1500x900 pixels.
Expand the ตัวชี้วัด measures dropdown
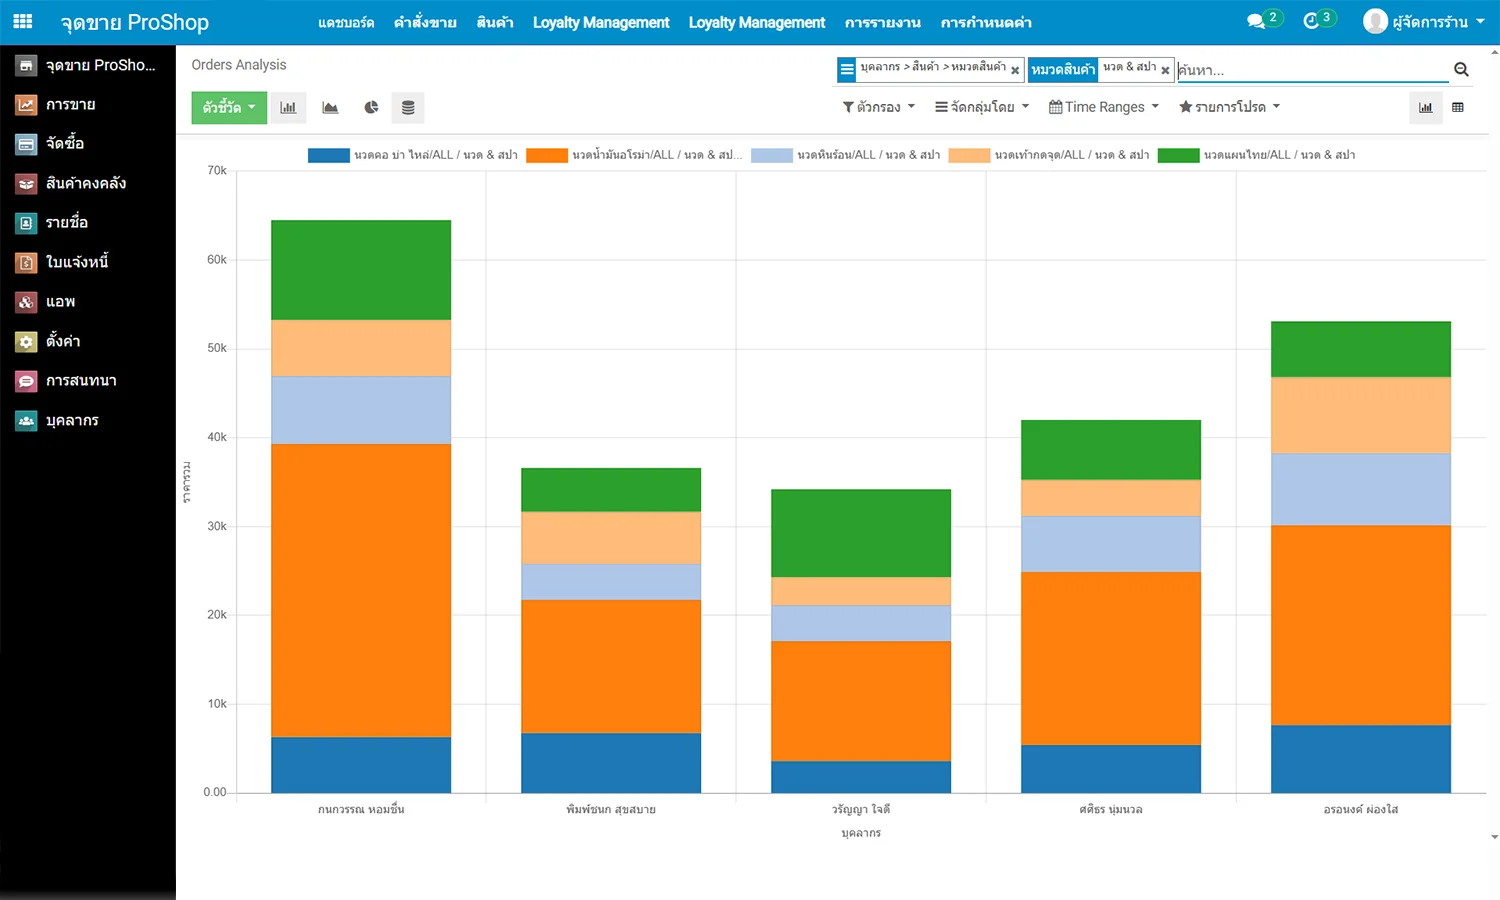(229, 108)
